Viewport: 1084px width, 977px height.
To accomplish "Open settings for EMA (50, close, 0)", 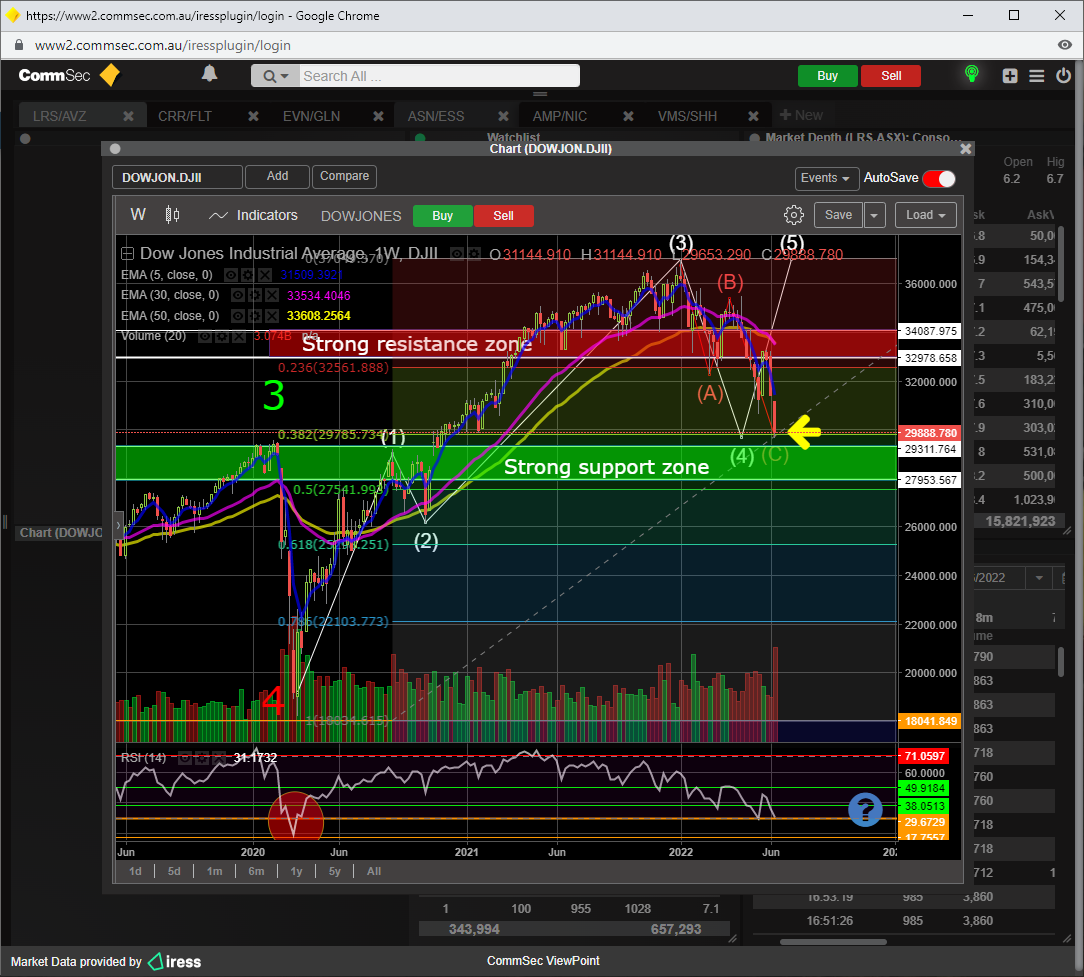I will pos(254,316).
